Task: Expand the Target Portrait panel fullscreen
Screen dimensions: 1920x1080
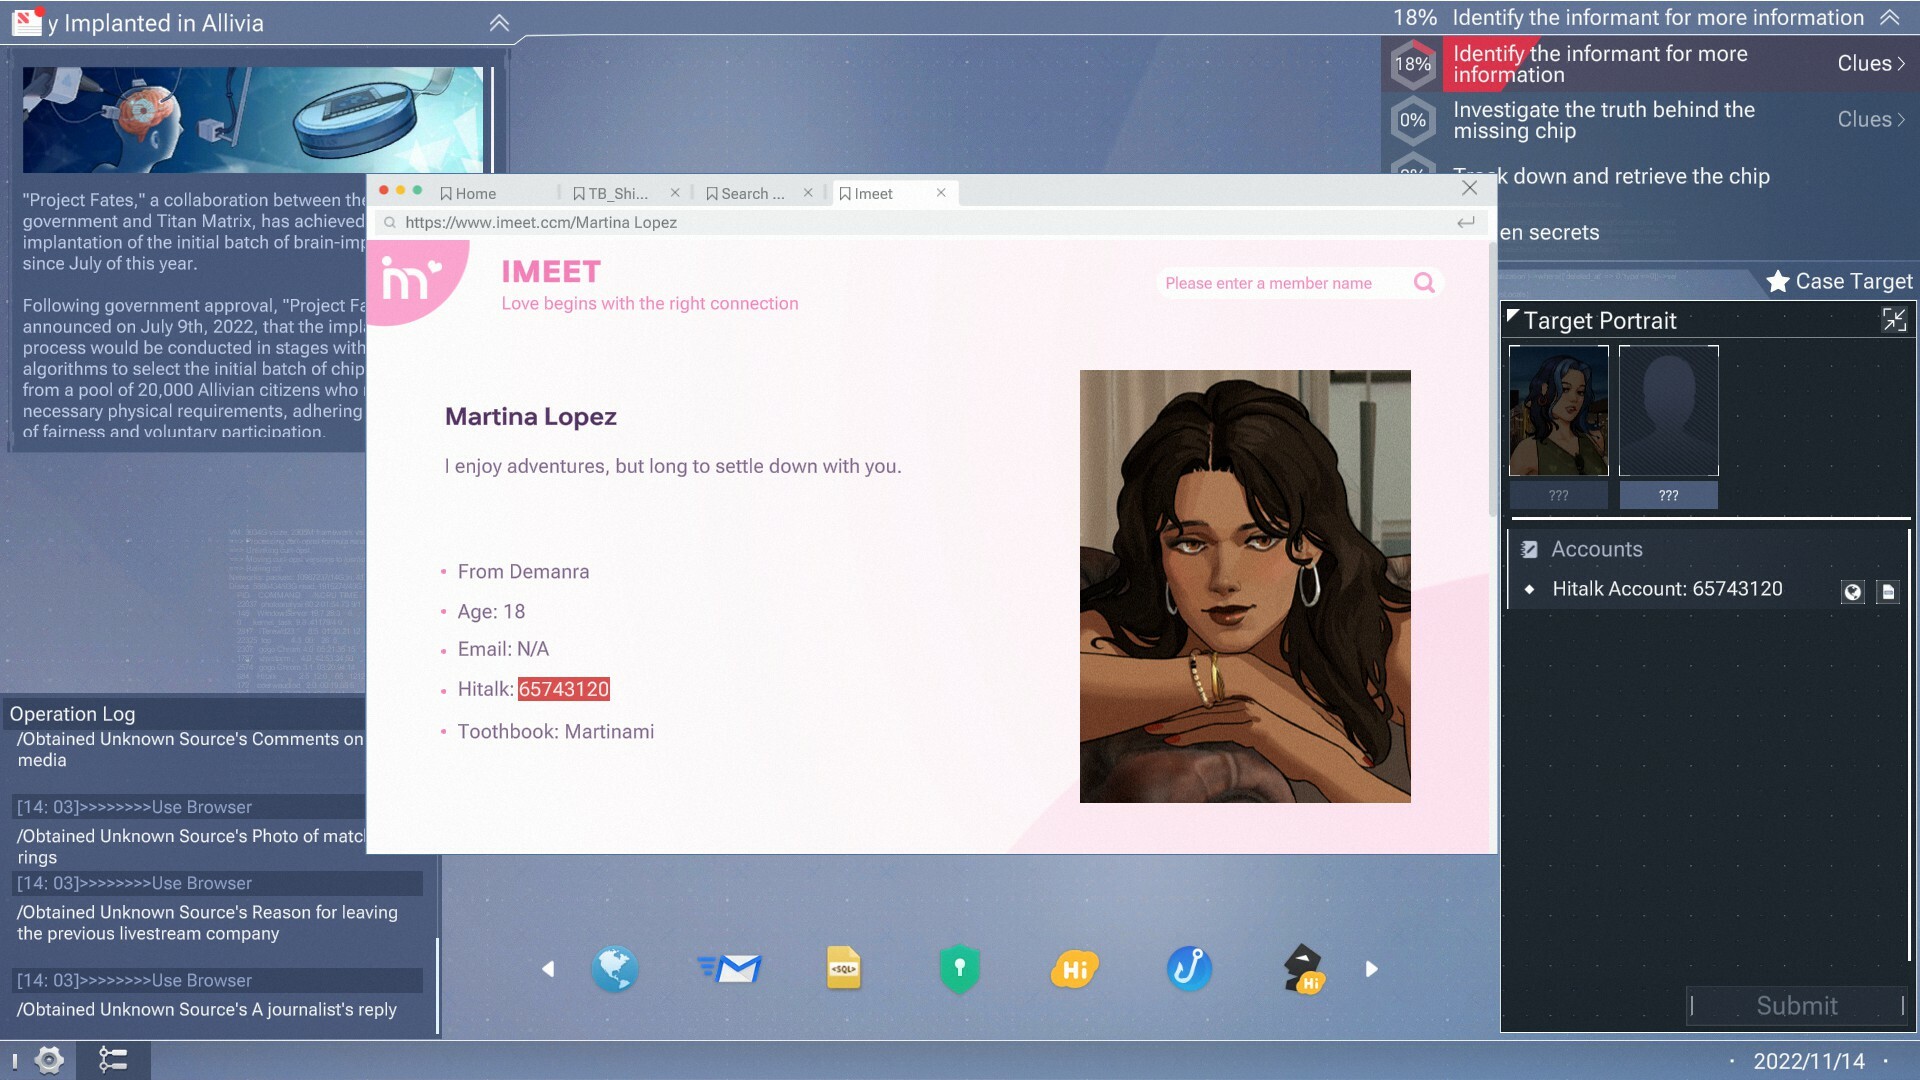Action: click(x=1896, y=320)
